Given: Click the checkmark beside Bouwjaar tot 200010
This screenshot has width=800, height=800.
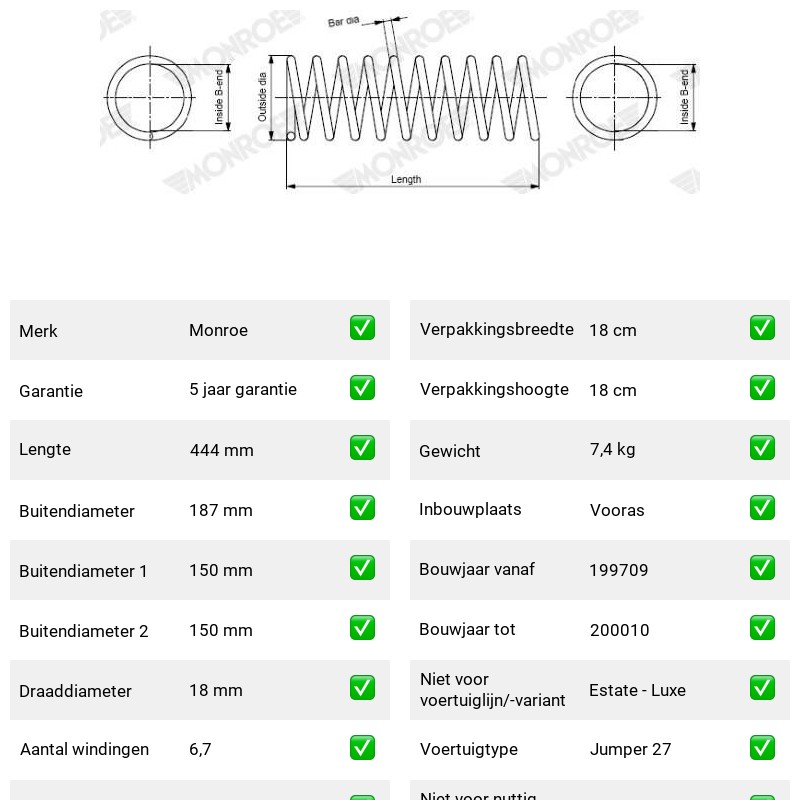Looking at the screenshot, I should tap(762, 628).
